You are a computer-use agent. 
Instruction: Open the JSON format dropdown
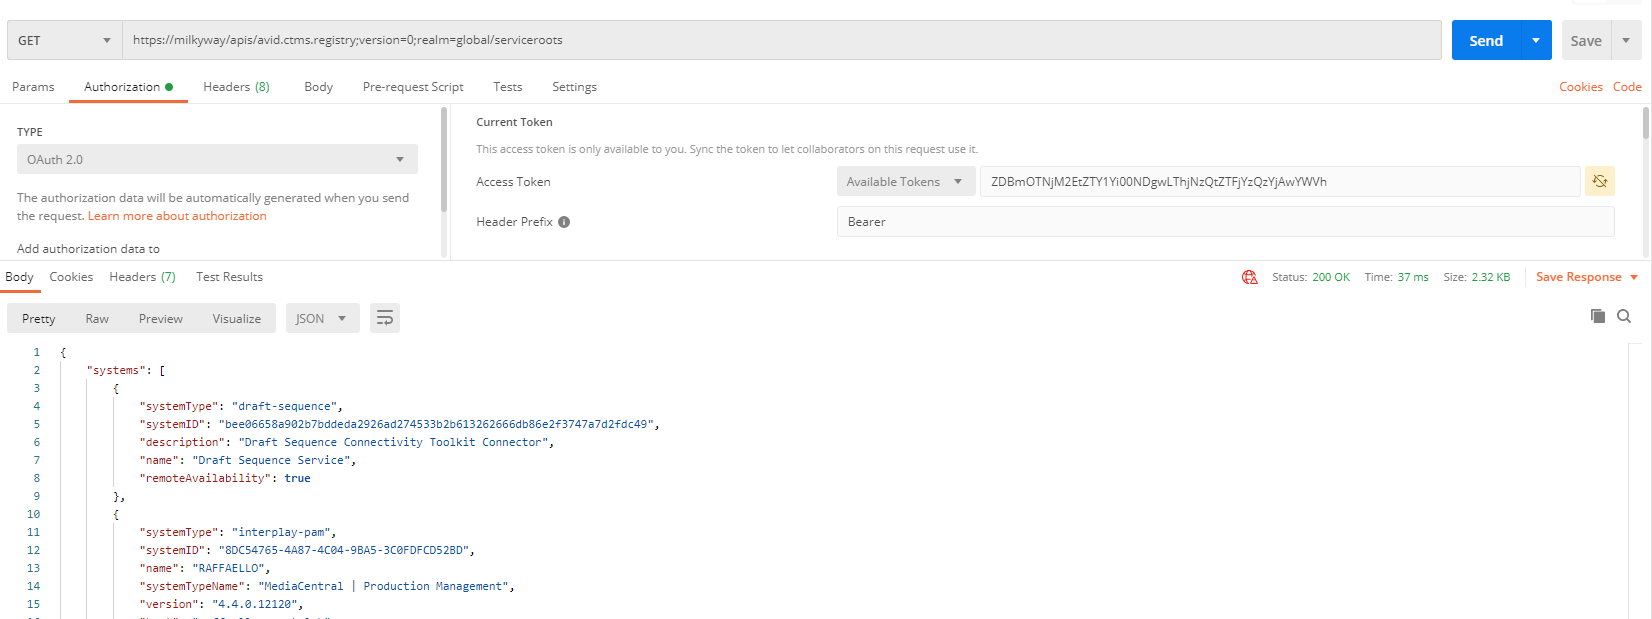322,318
